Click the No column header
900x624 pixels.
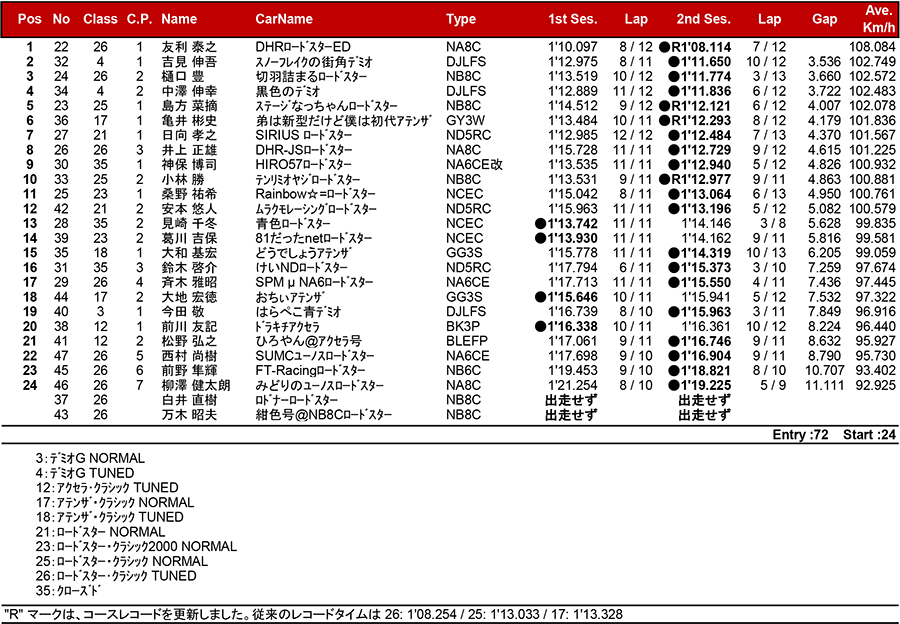(61, 19)
